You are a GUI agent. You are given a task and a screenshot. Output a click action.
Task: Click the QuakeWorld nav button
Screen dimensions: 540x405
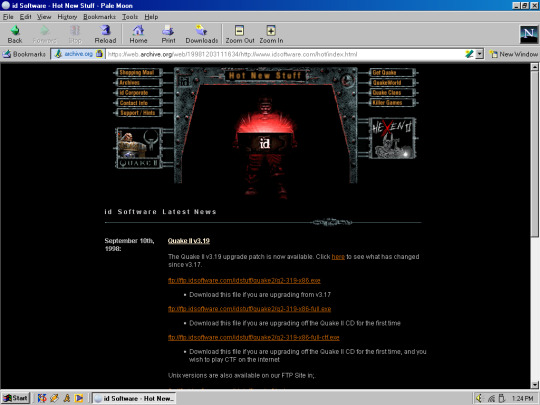pyautogui.click(x=393, y=82)
